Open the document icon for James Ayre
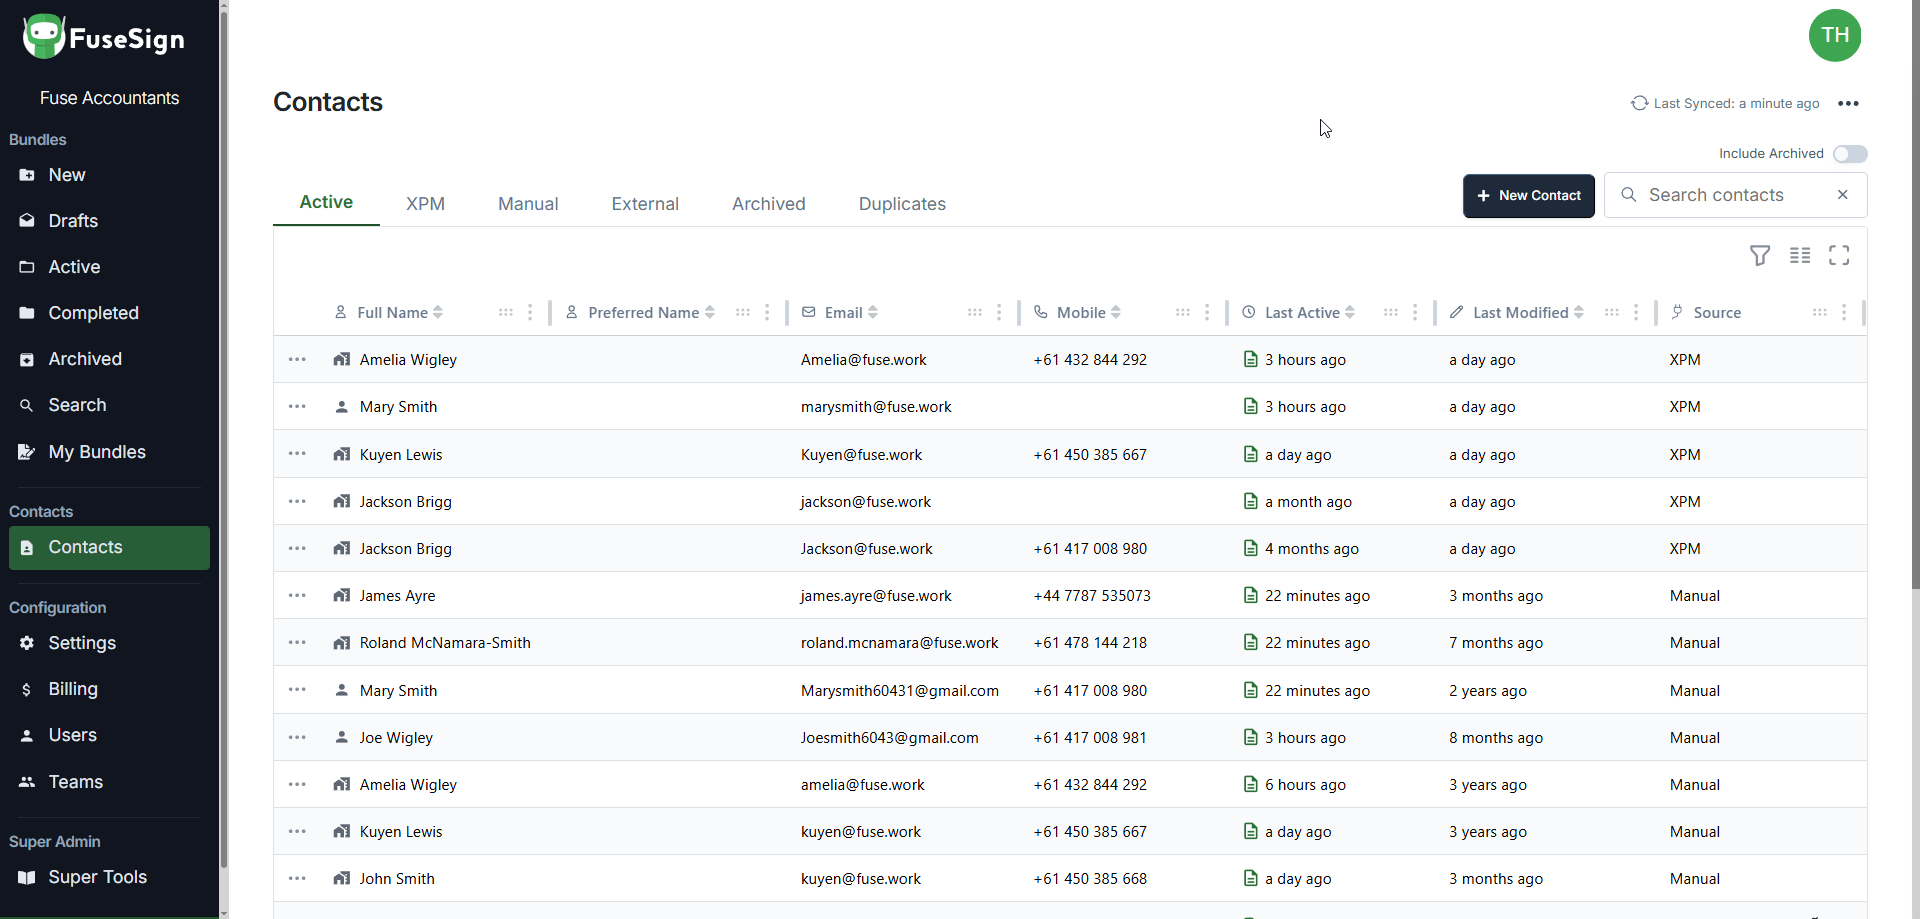 tap(1250, 596)
